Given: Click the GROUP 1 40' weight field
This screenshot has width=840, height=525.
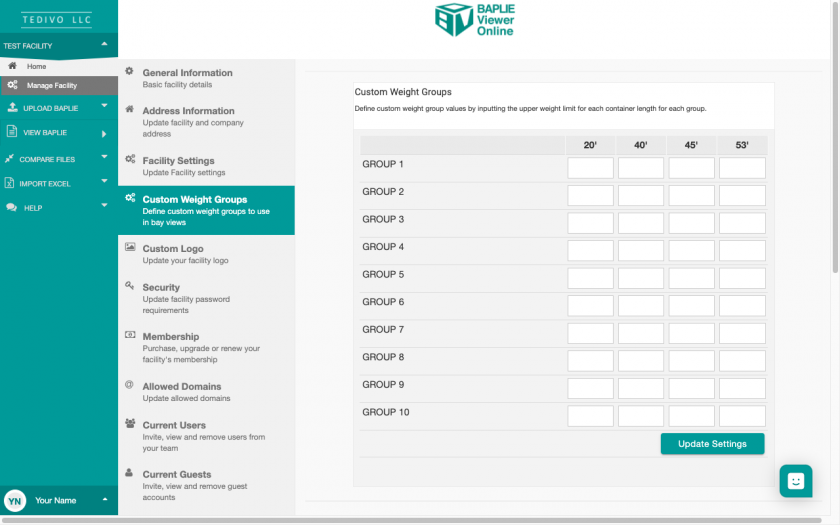Looking at the screenshot, I should [641, 168].
